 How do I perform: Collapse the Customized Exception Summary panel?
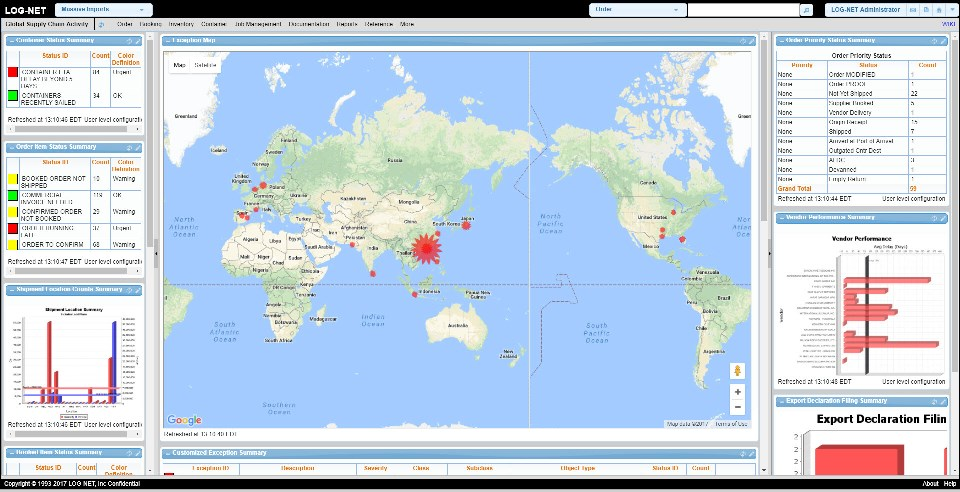pyautogui.click(x=167, y=453)
